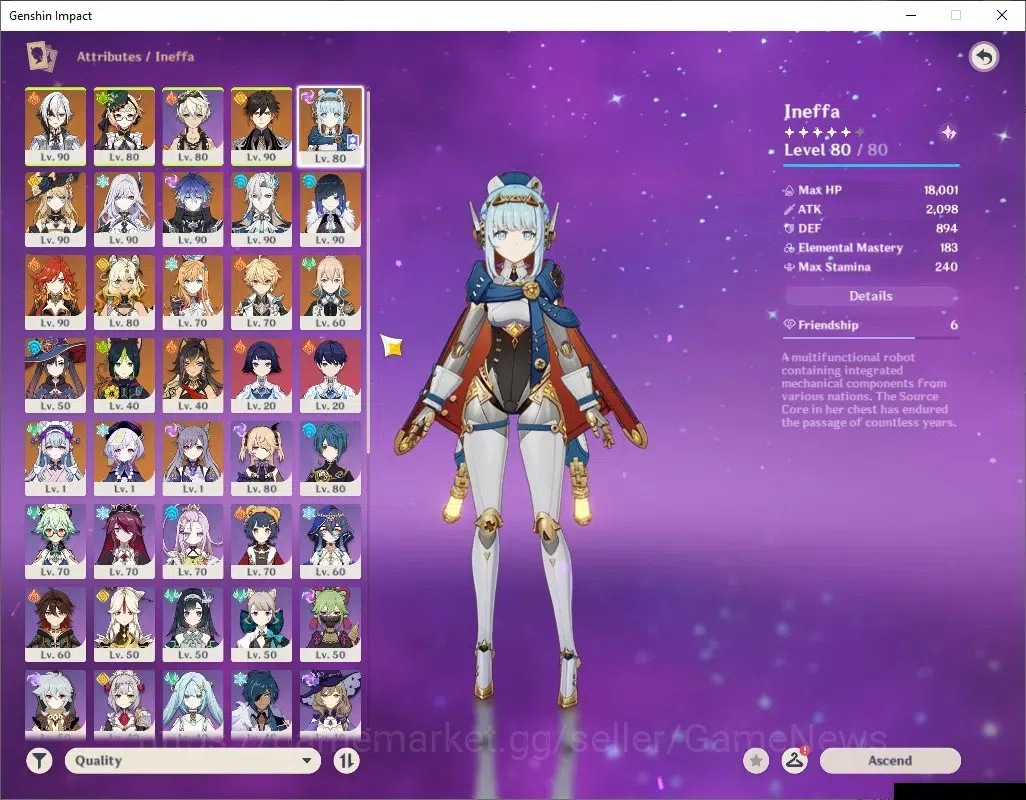Select Xilonen's Lv. 80 portrait
The height and width of the screenshot is (800, 1026).
pyautogui.click(x=124, y=292)
